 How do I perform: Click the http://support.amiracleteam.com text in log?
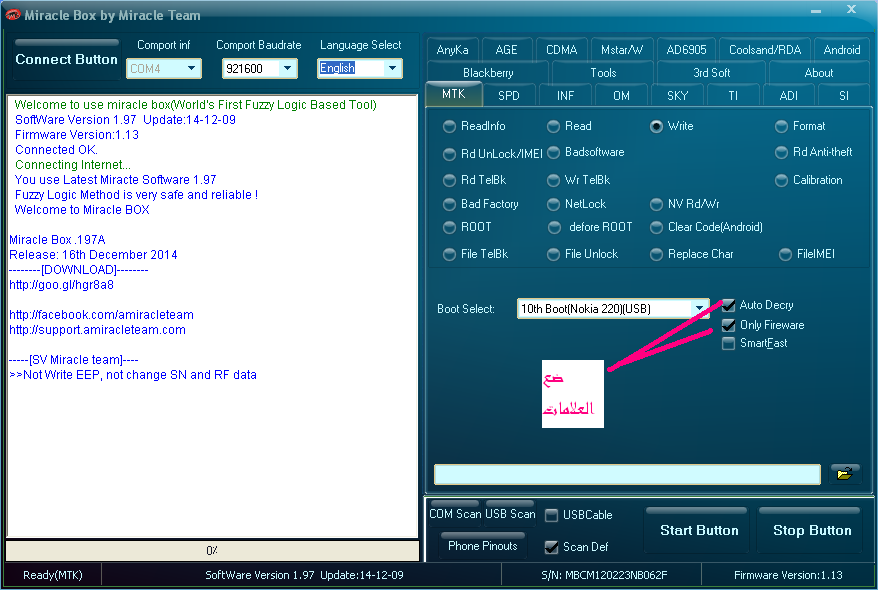coord(97,330)
